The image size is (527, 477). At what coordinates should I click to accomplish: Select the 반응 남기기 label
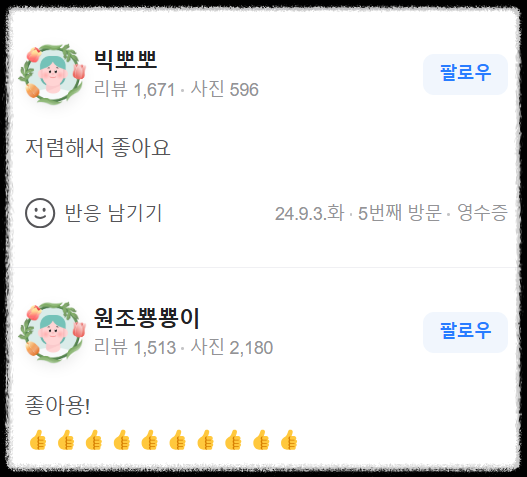tap(113, 213)
